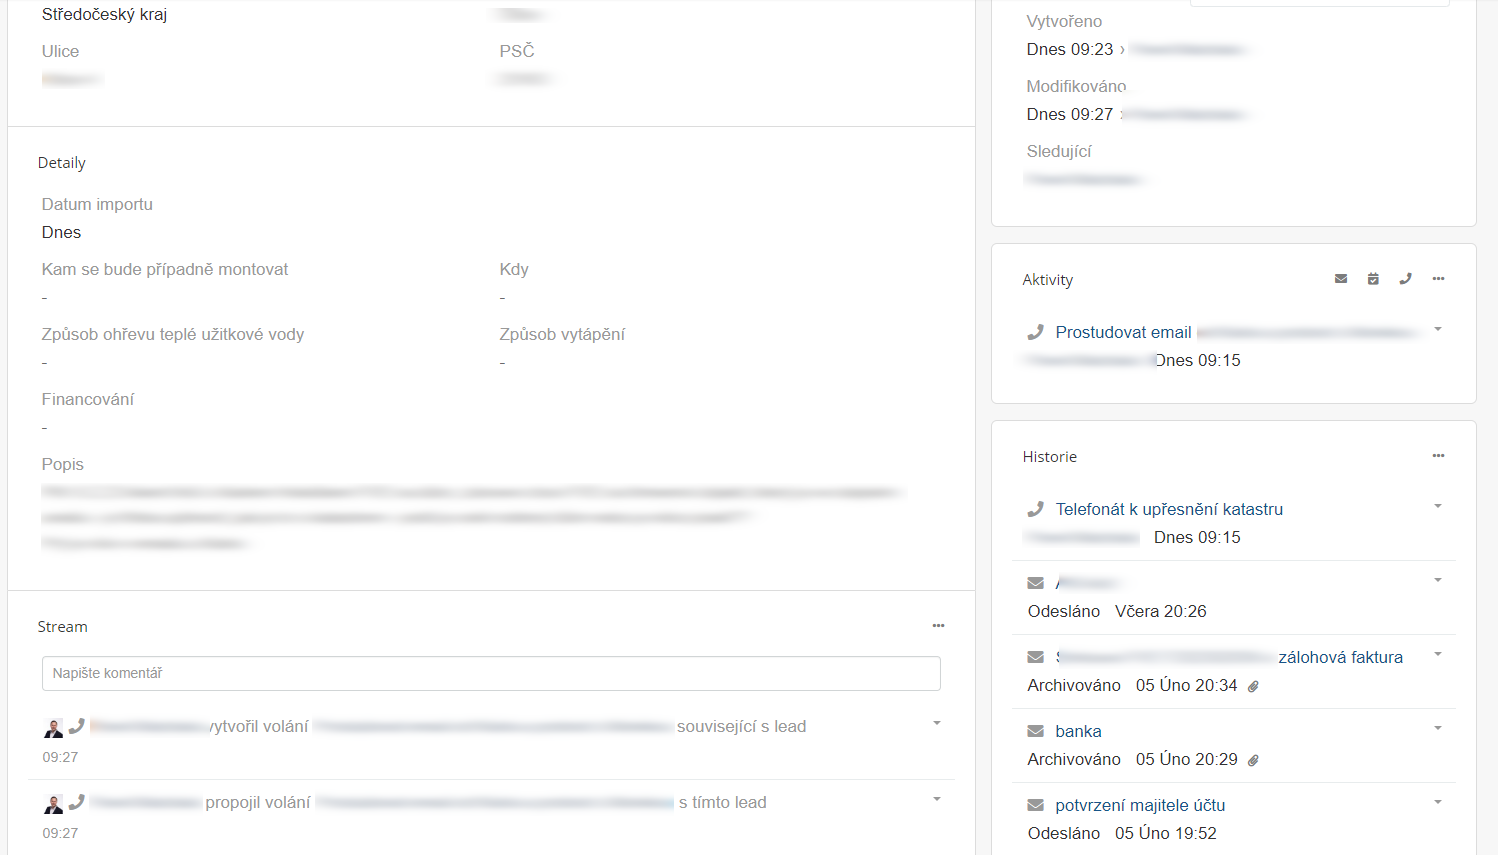The height and width of the screenshot is (855, 1498).
Task: Expand dropdown for Telefonát k upřesnění katastru
Action: [1438, 506]
